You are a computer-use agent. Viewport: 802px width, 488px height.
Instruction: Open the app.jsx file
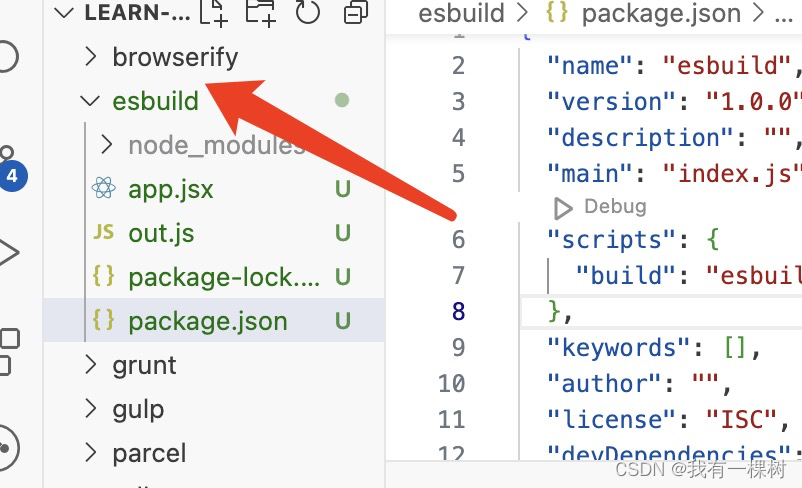click(x=170, y=190)
